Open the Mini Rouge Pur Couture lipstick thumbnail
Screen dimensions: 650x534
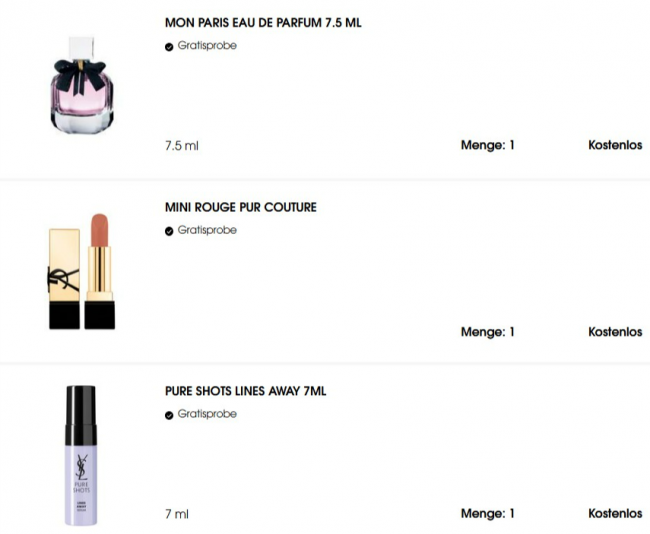click(x=82, y=272)
